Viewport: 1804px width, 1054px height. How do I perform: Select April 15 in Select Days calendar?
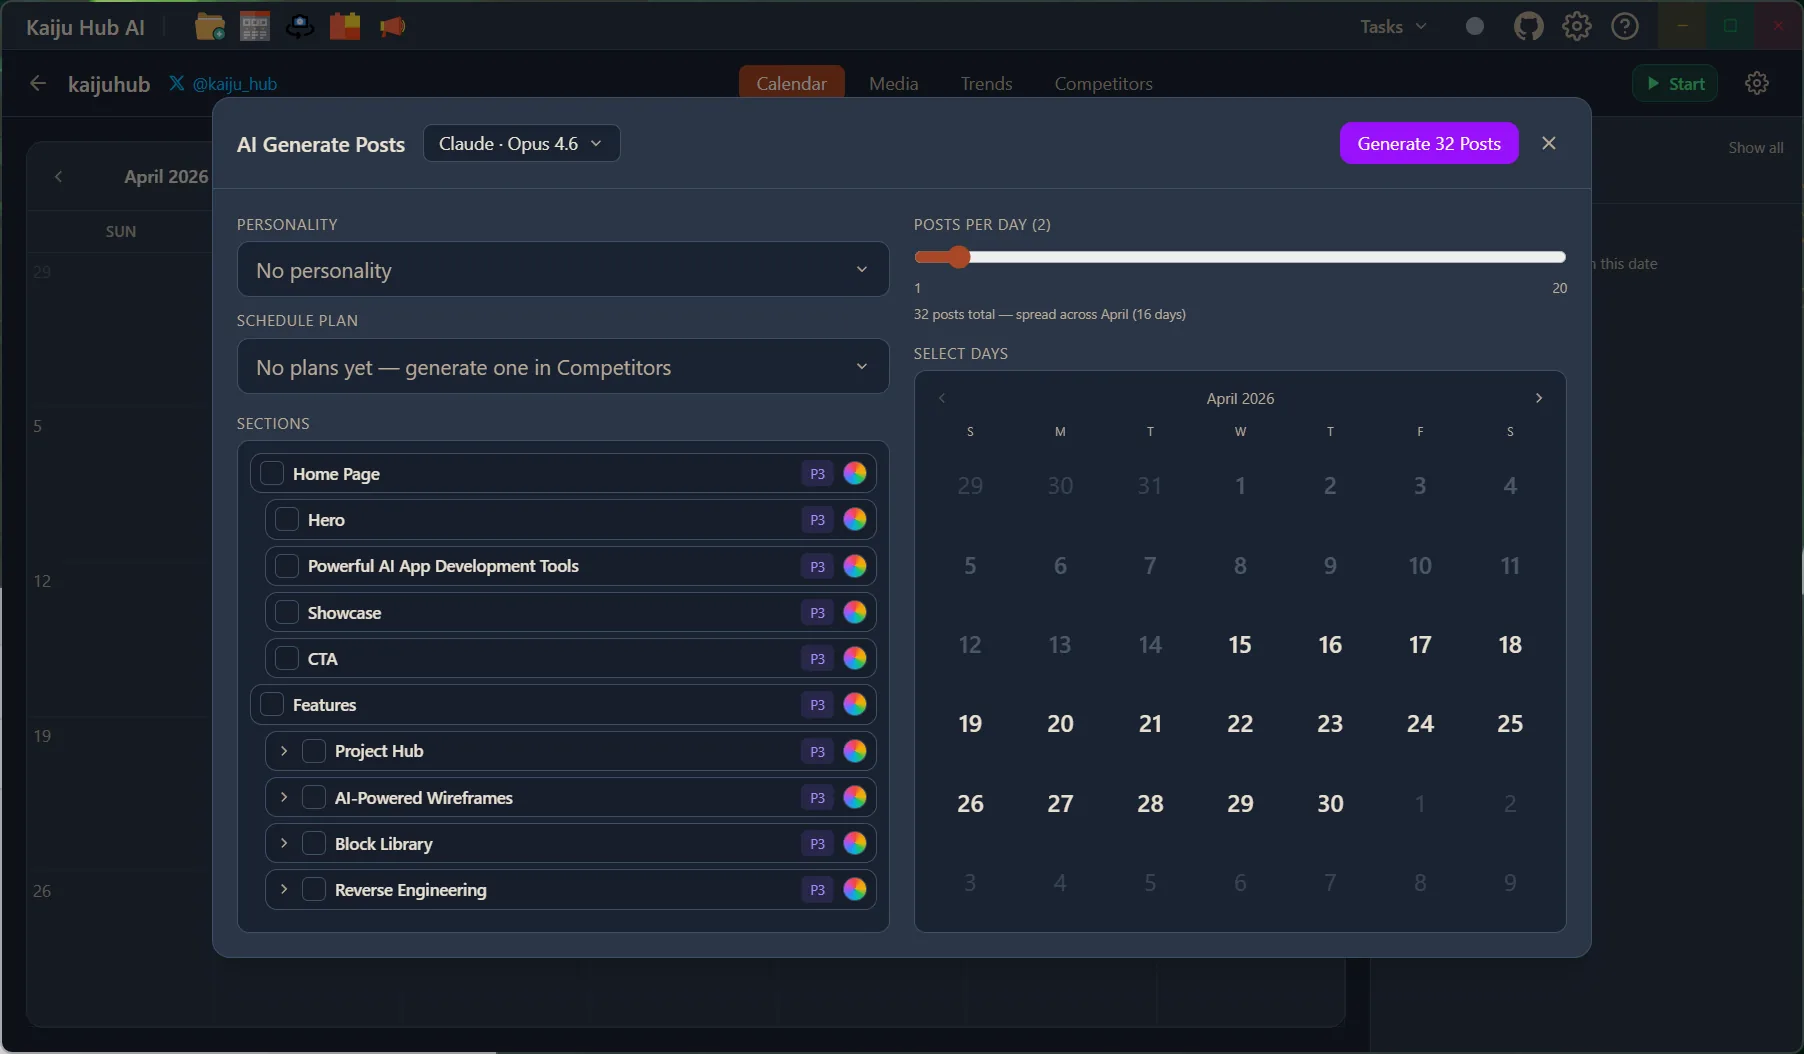tap(1240, 645)
